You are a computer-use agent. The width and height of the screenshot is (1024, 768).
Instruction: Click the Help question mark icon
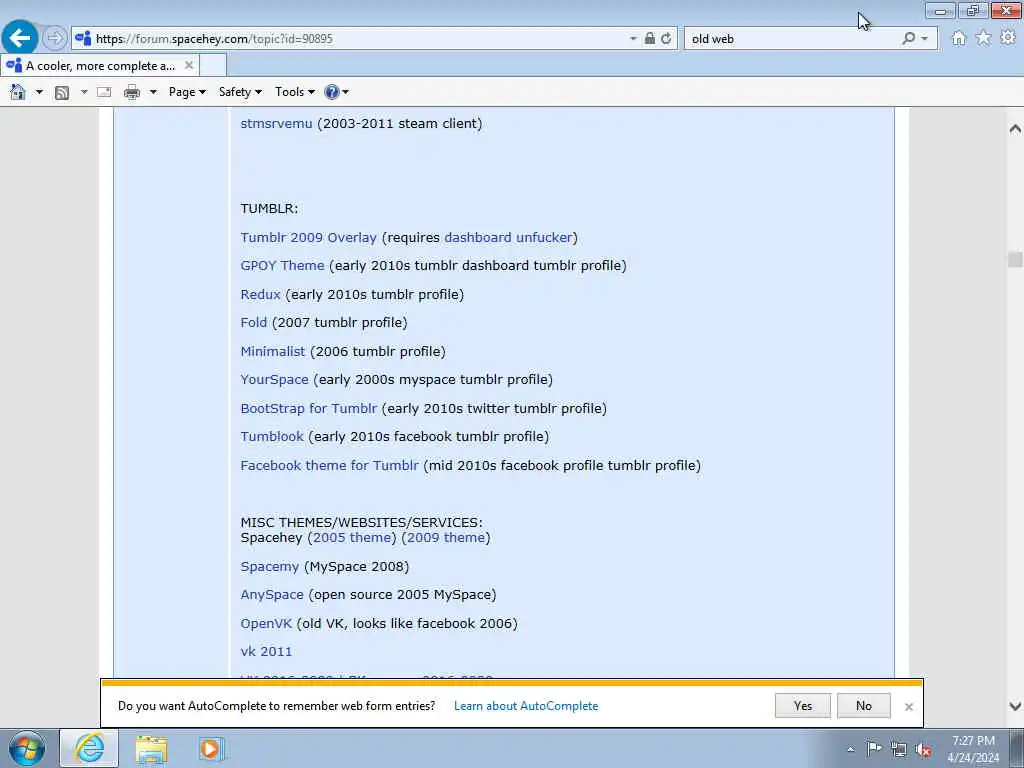pyautogui.click(x=332, y=92)
